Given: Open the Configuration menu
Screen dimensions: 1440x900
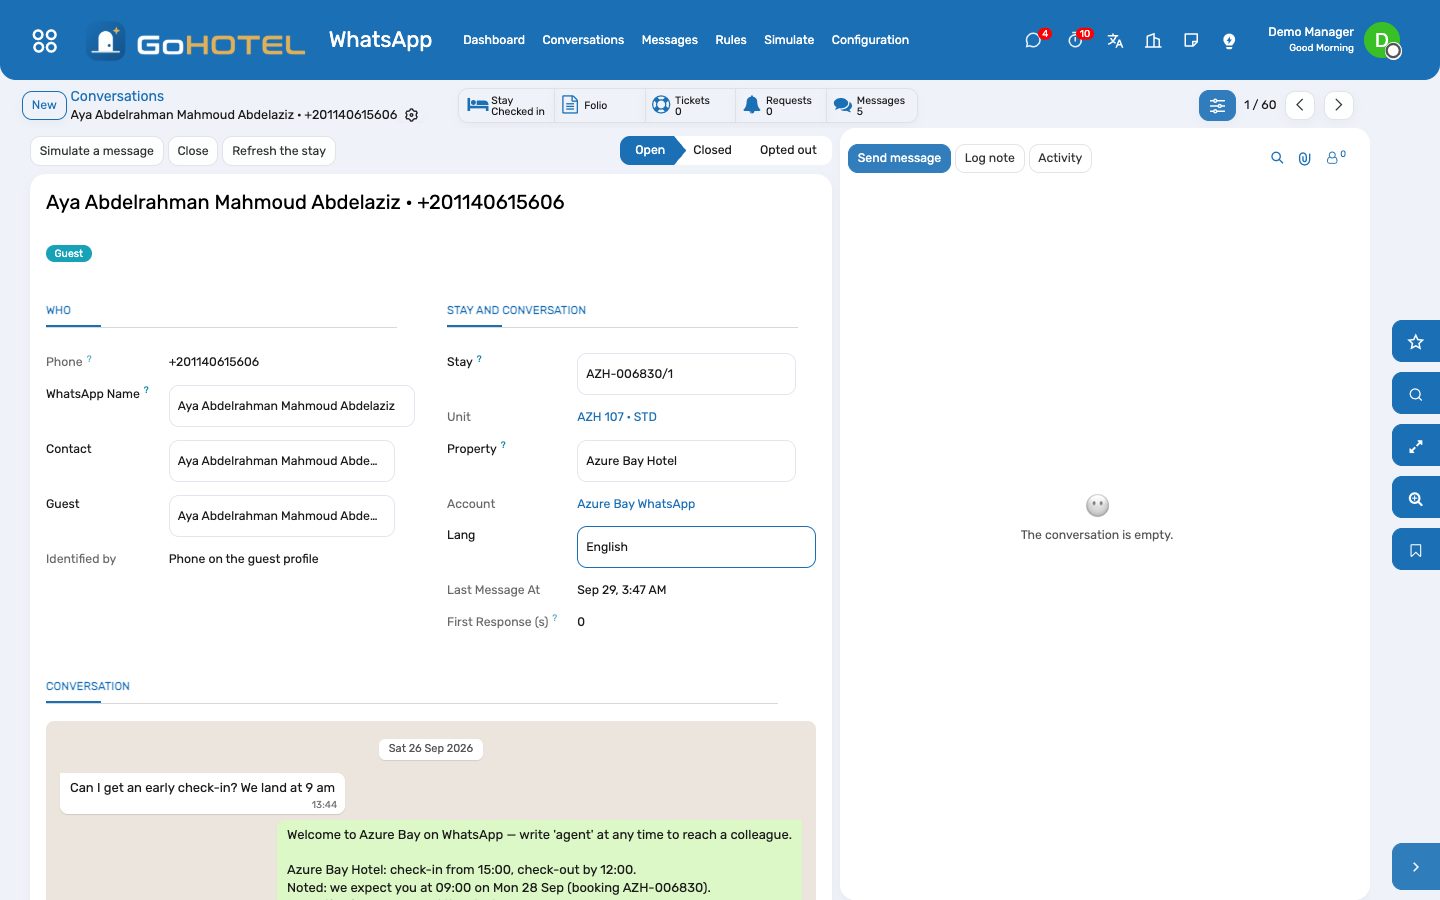Looking at the screenshot, I should [870, 40].
